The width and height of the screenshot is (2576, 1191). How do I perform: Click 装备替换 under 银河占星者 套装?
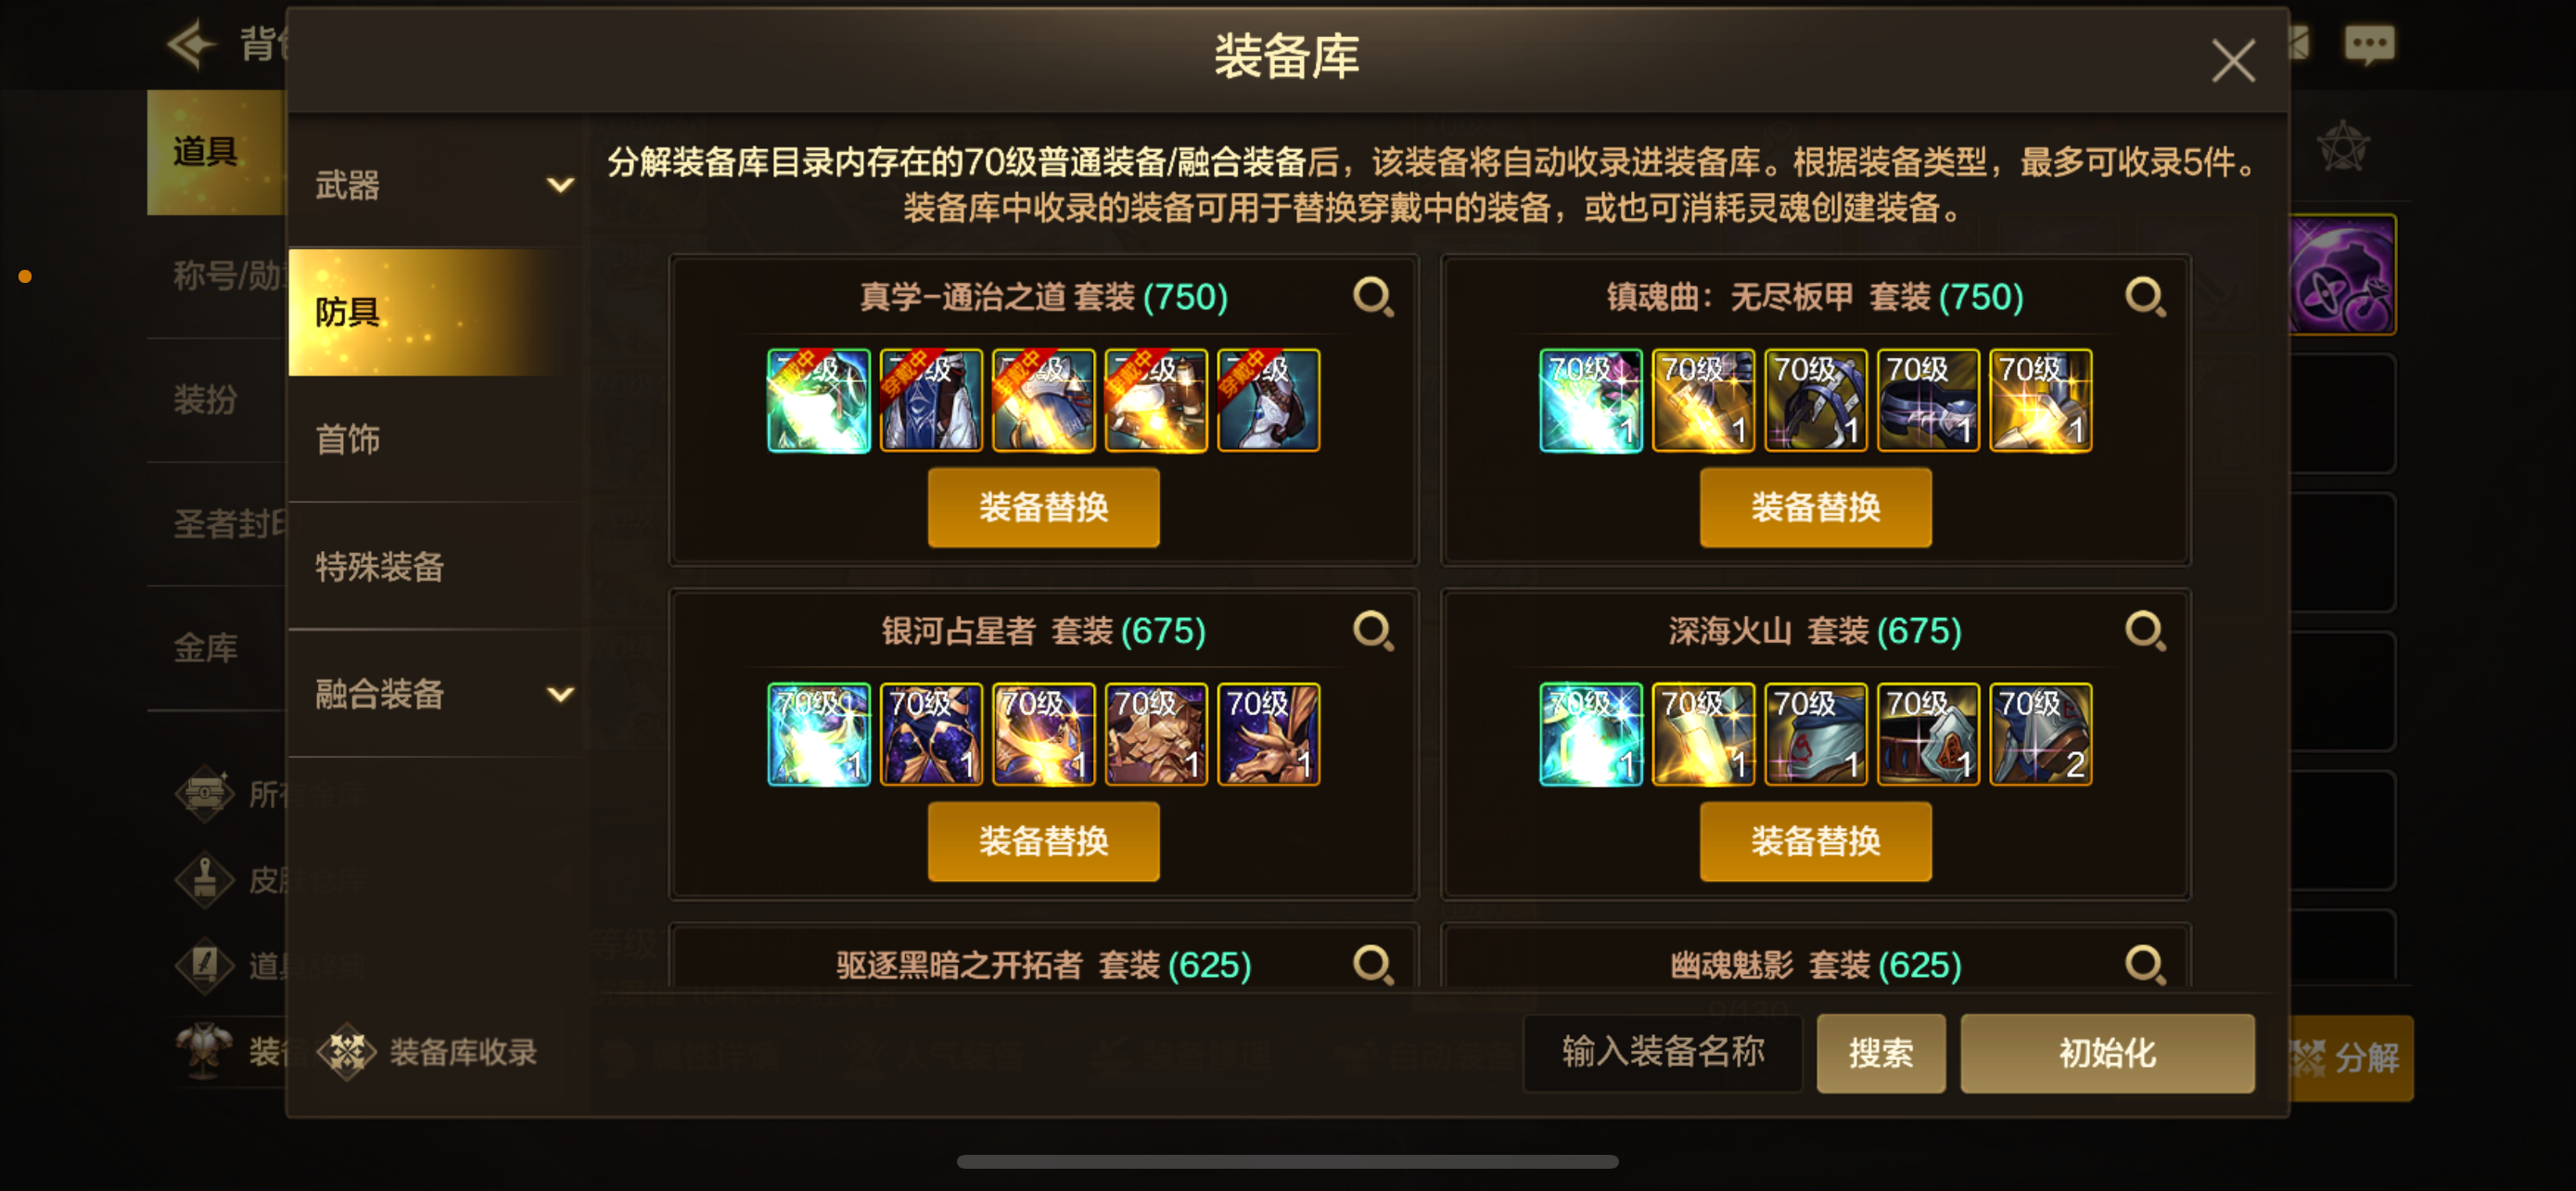click(1043, 841)
